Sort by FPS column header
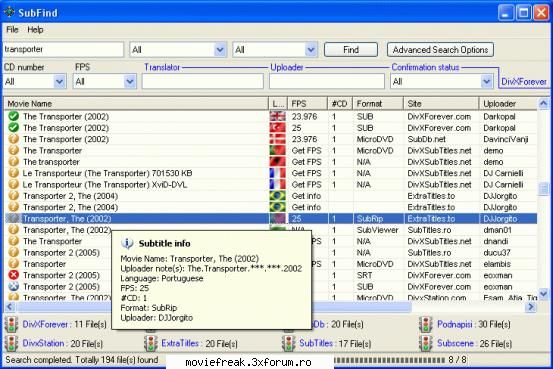The image size is (553, 369). pyautogui.click(x=308, y=104)
